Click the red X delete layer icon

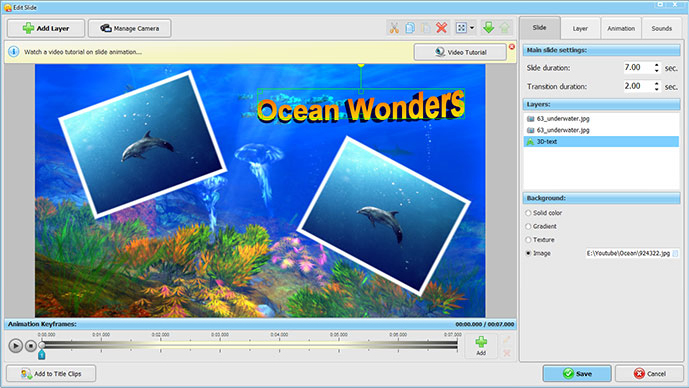[x=442, y=28]
